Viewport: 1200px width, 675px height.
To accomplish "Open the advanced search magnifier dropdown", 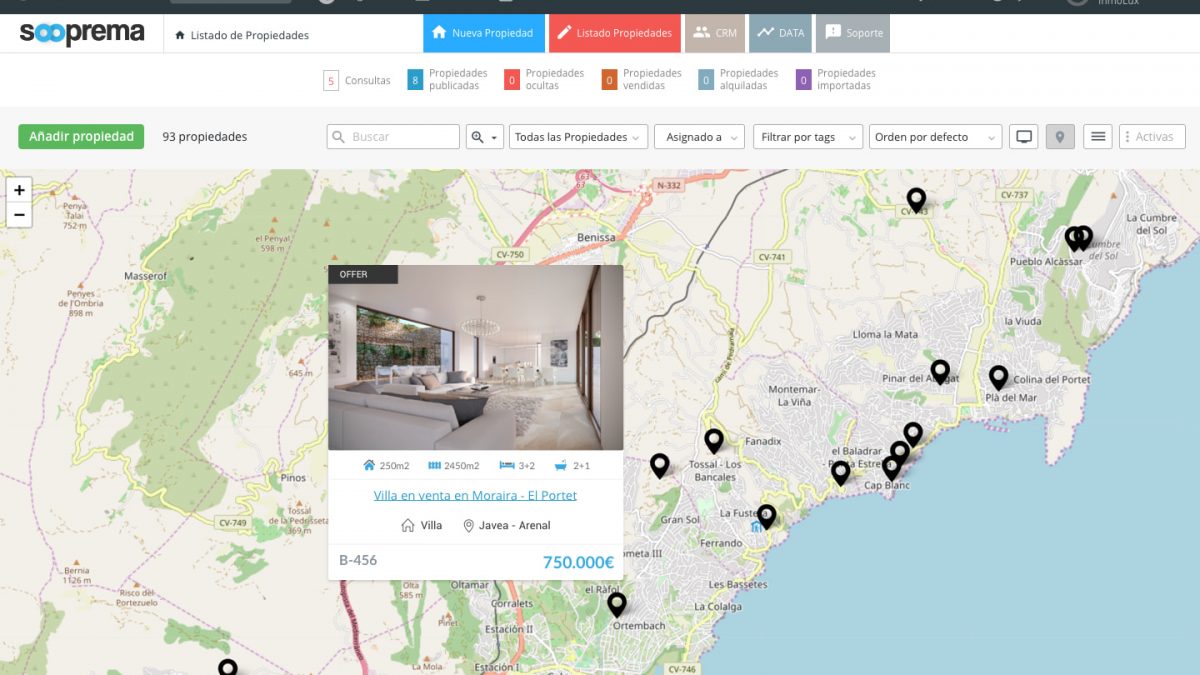I will pos(484,137).
